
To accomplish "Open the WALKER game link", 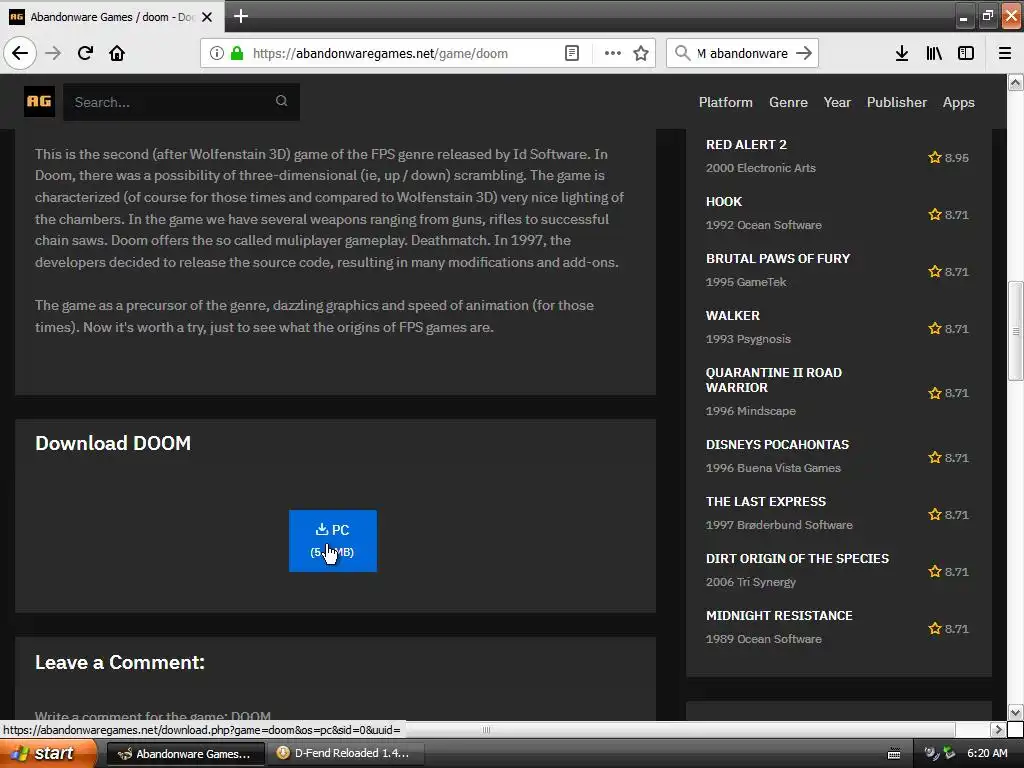I will pos(732,315).
